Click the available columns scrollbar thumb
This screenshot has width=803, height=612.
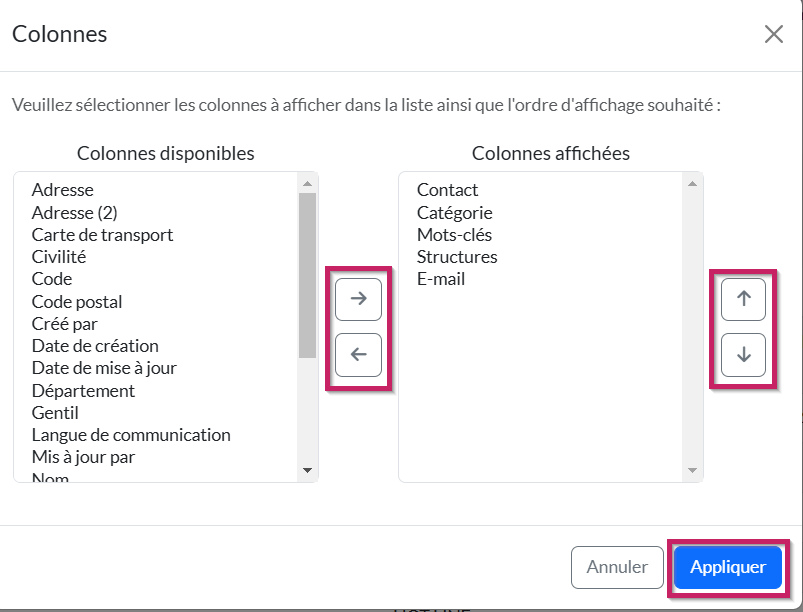coord(307,275)
